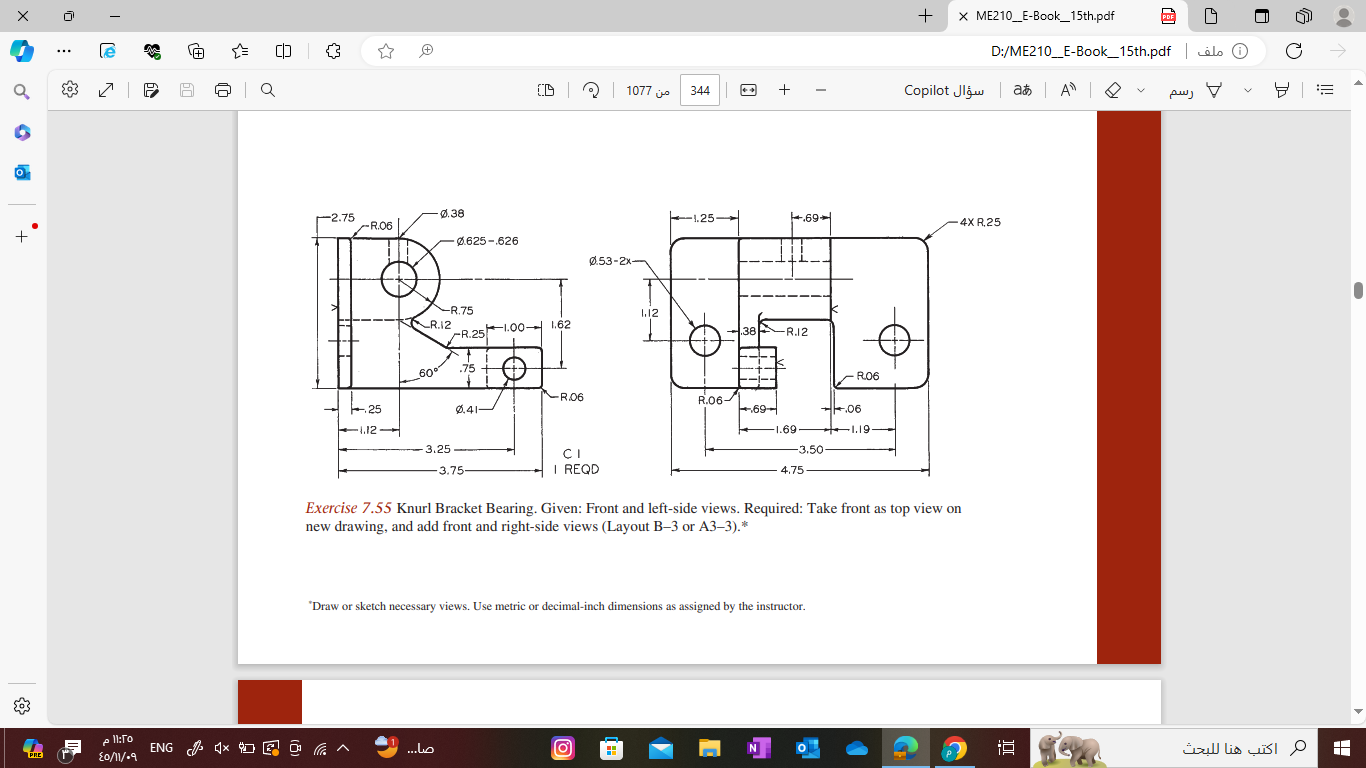Rotate the PDF page
The width and height of the screenshot is (1366, 768).
pyautogui.click(x=591, y=89)
